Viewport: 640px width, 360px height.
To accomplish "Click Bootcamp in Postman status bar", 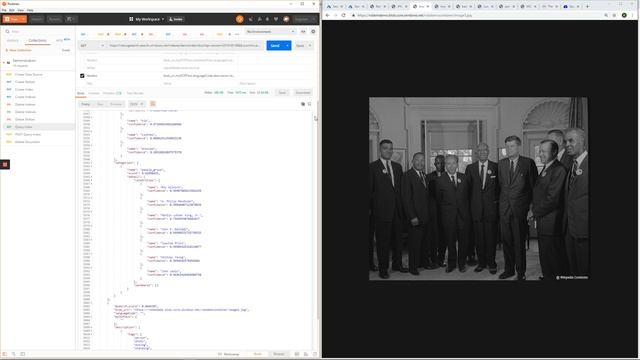I will 229,354.
